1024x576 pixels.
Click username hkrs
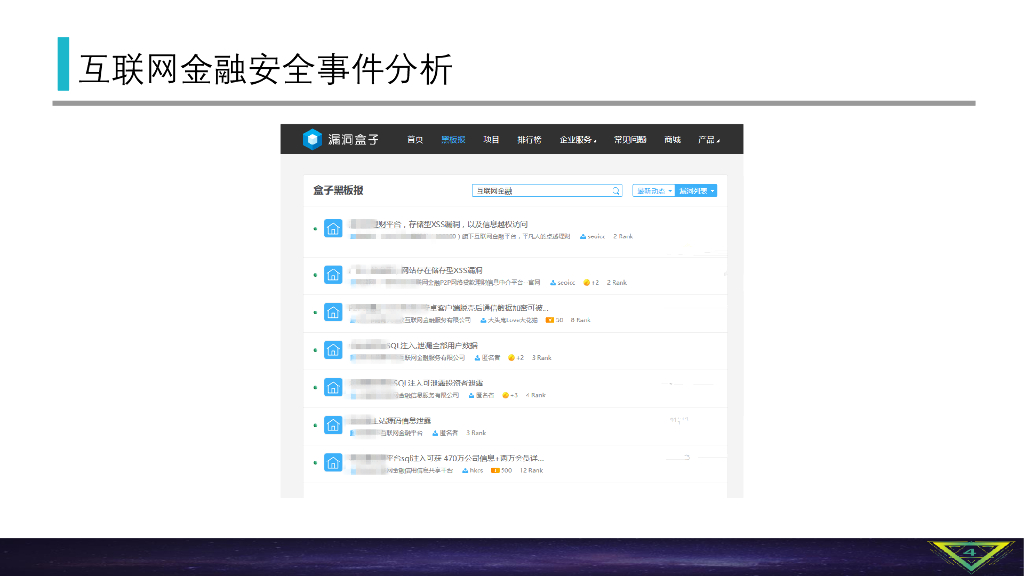476,471
